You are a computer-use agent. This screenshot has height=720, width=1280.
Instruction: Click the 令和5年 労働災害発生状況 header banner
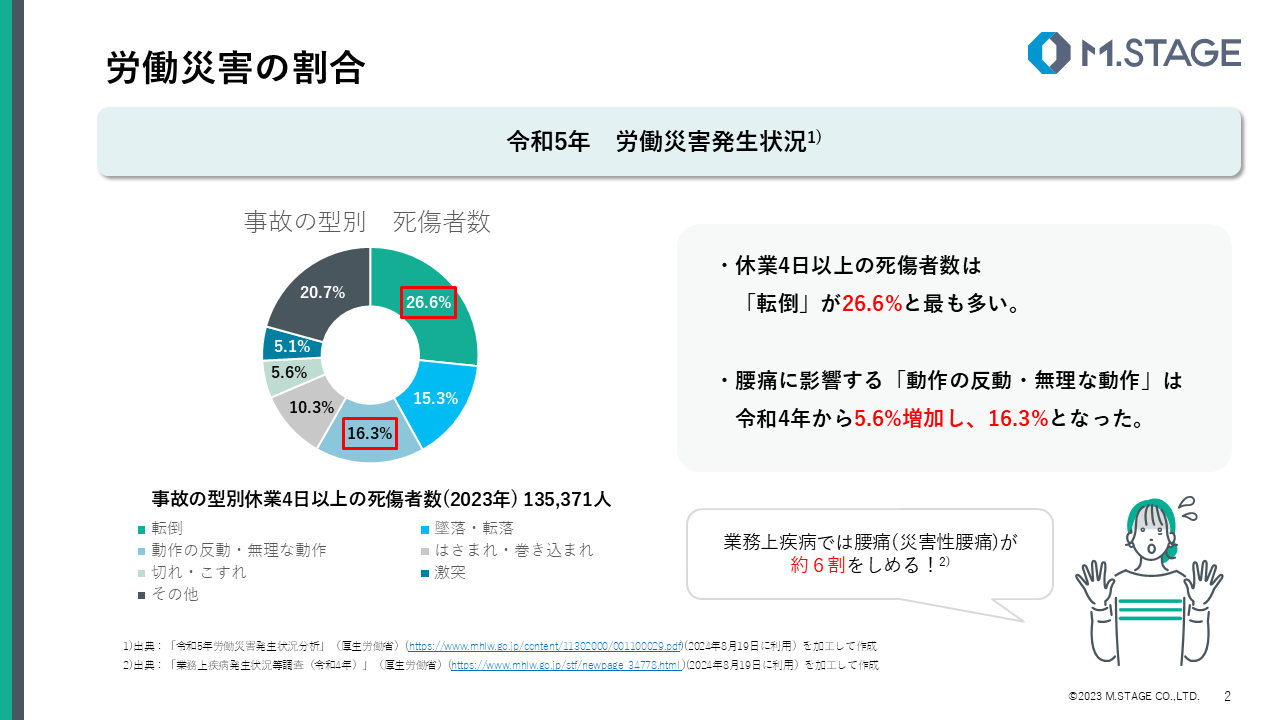(668, 142)
